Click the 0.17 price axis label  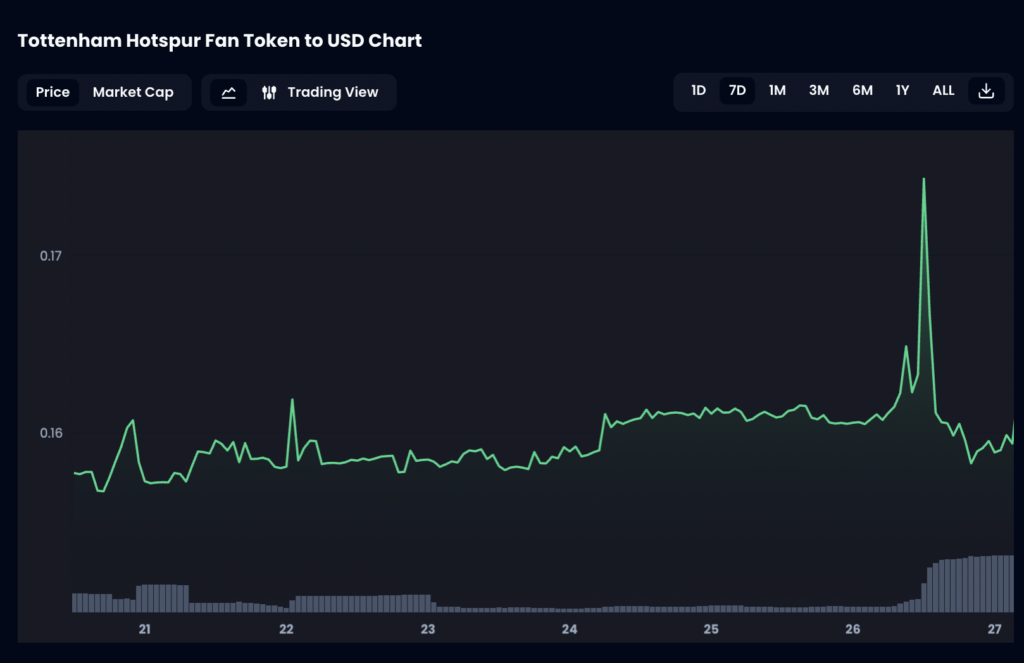tap(51, 256)
